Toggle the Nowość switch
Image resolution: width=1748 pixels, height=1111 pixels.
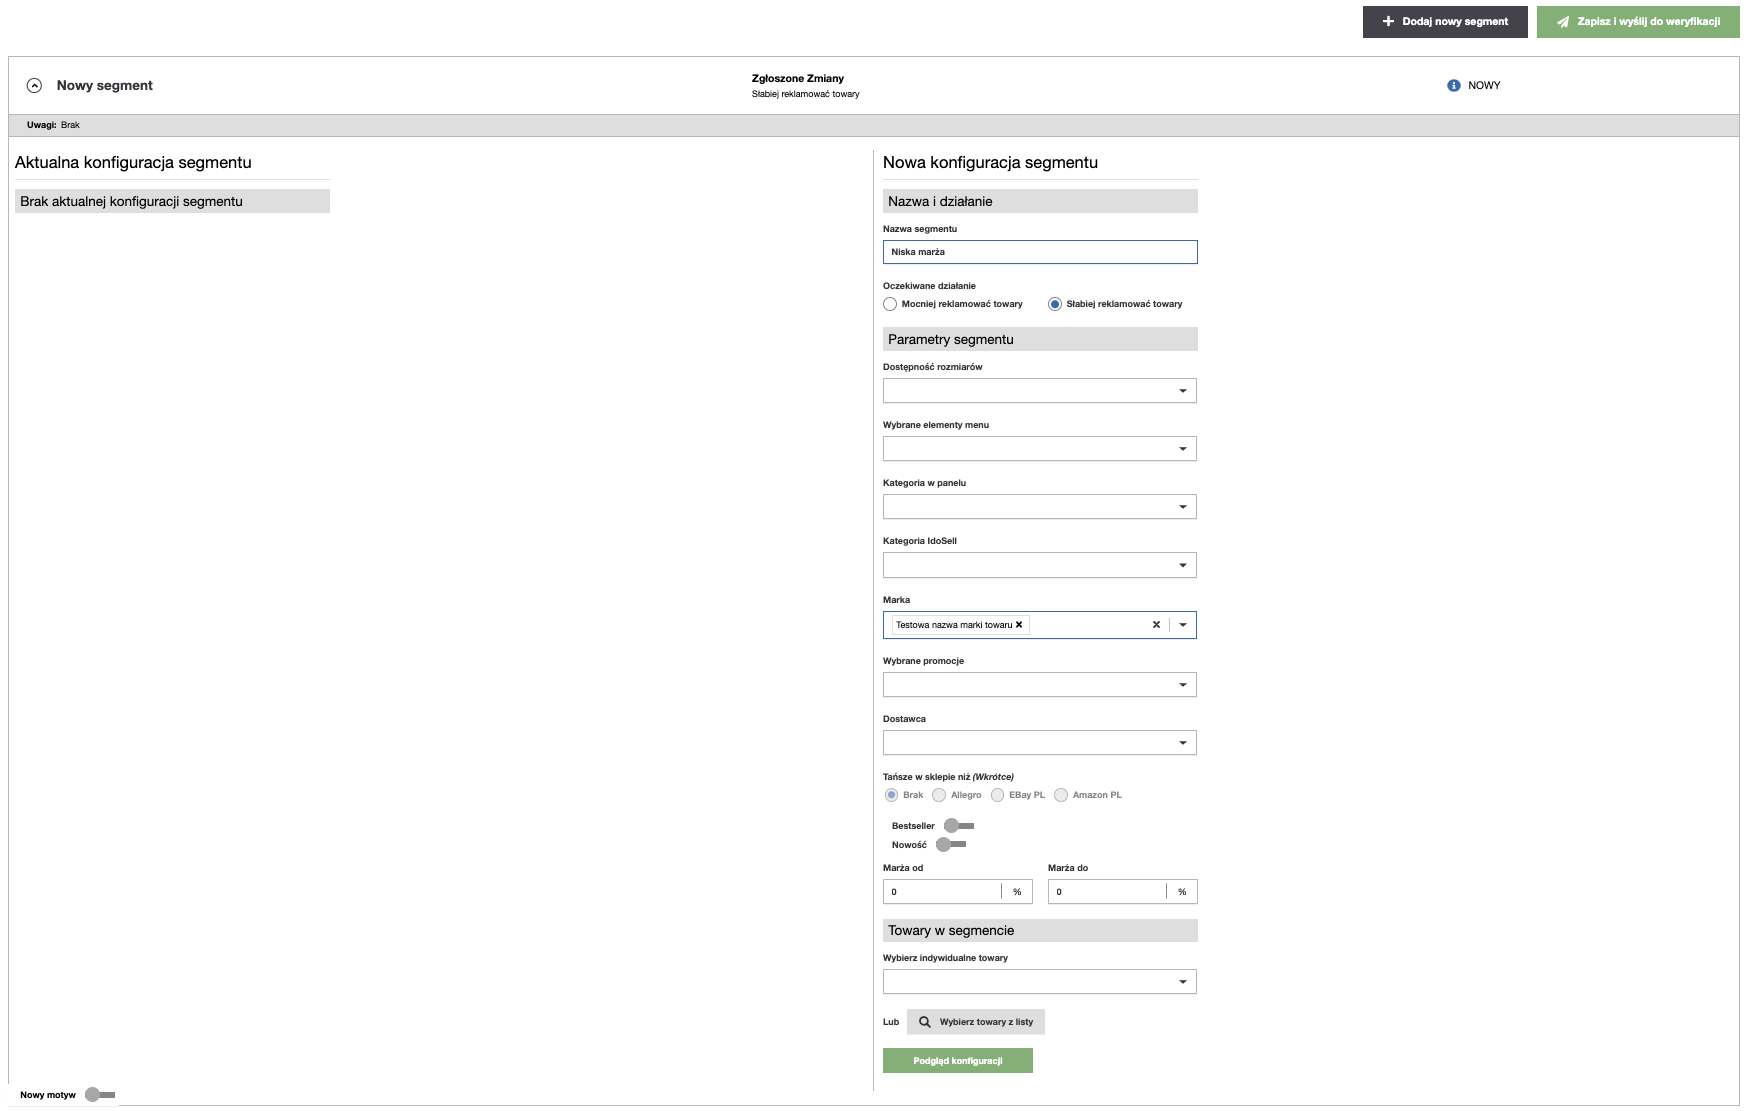tap(950, 845)
